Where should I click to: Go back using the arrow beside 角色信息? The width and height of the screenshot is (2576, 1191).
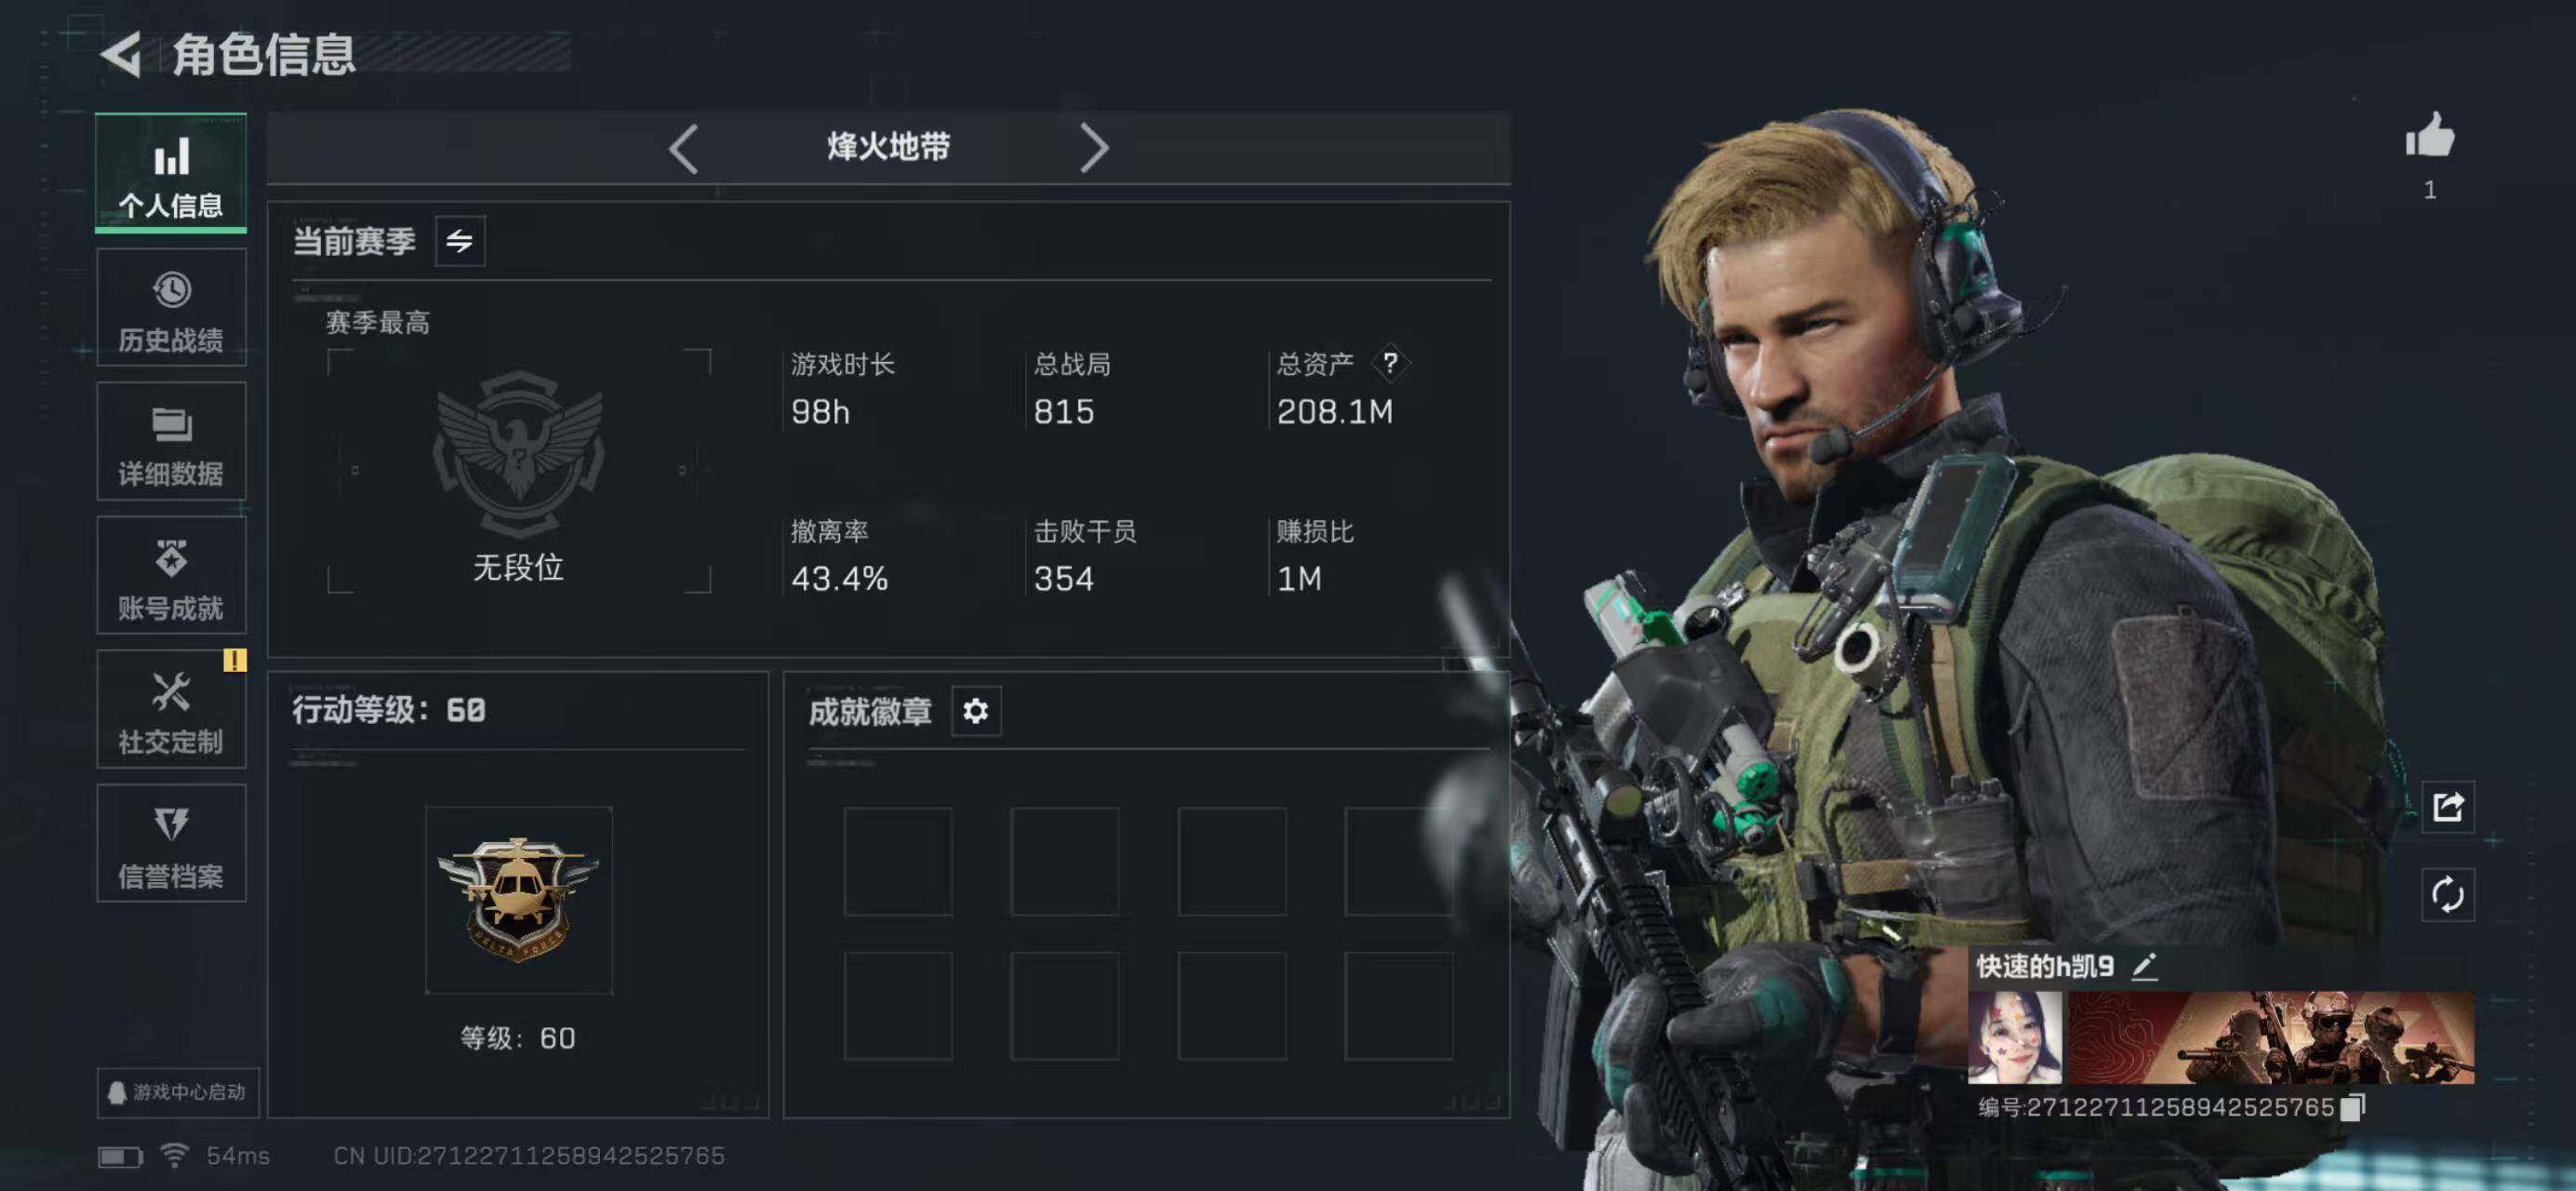(122, 54)
